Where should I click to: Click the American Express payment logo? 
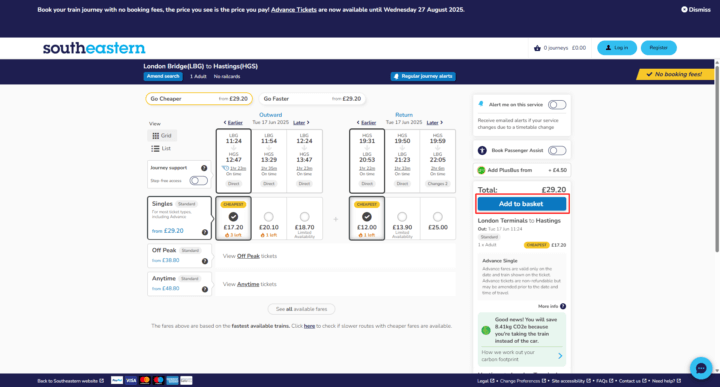coord(172,380)
